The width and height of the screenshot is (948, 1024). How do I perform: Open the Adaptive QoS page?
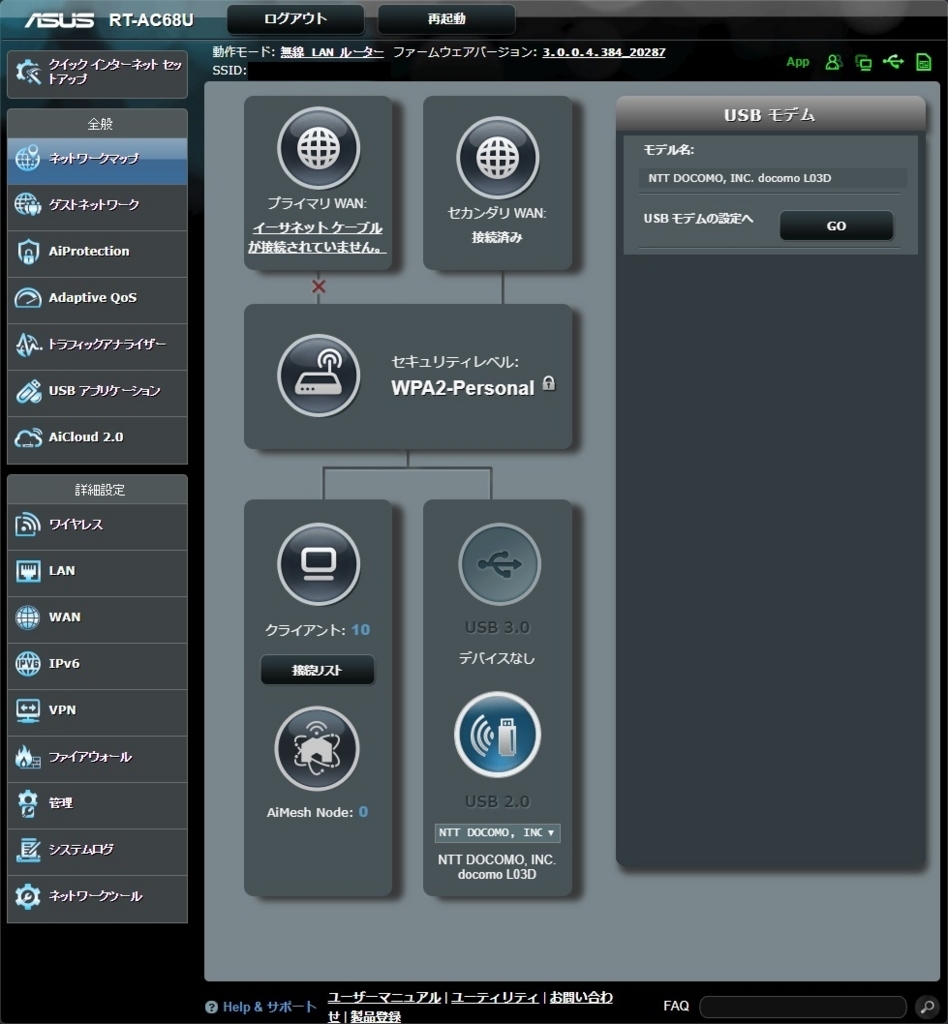97,298
